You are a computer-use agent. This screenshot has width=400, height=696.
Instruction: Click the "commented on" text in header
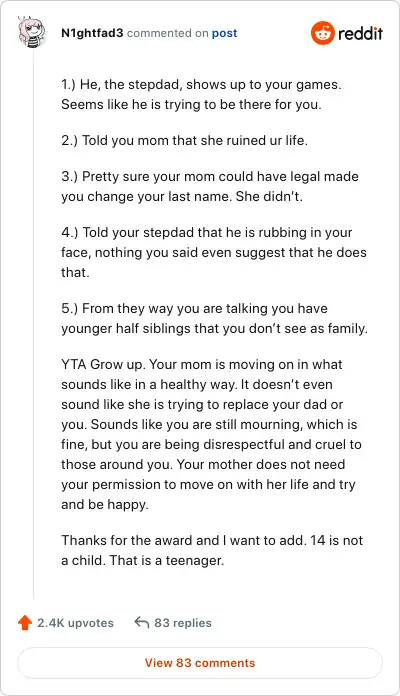click(x=167, y=33)
